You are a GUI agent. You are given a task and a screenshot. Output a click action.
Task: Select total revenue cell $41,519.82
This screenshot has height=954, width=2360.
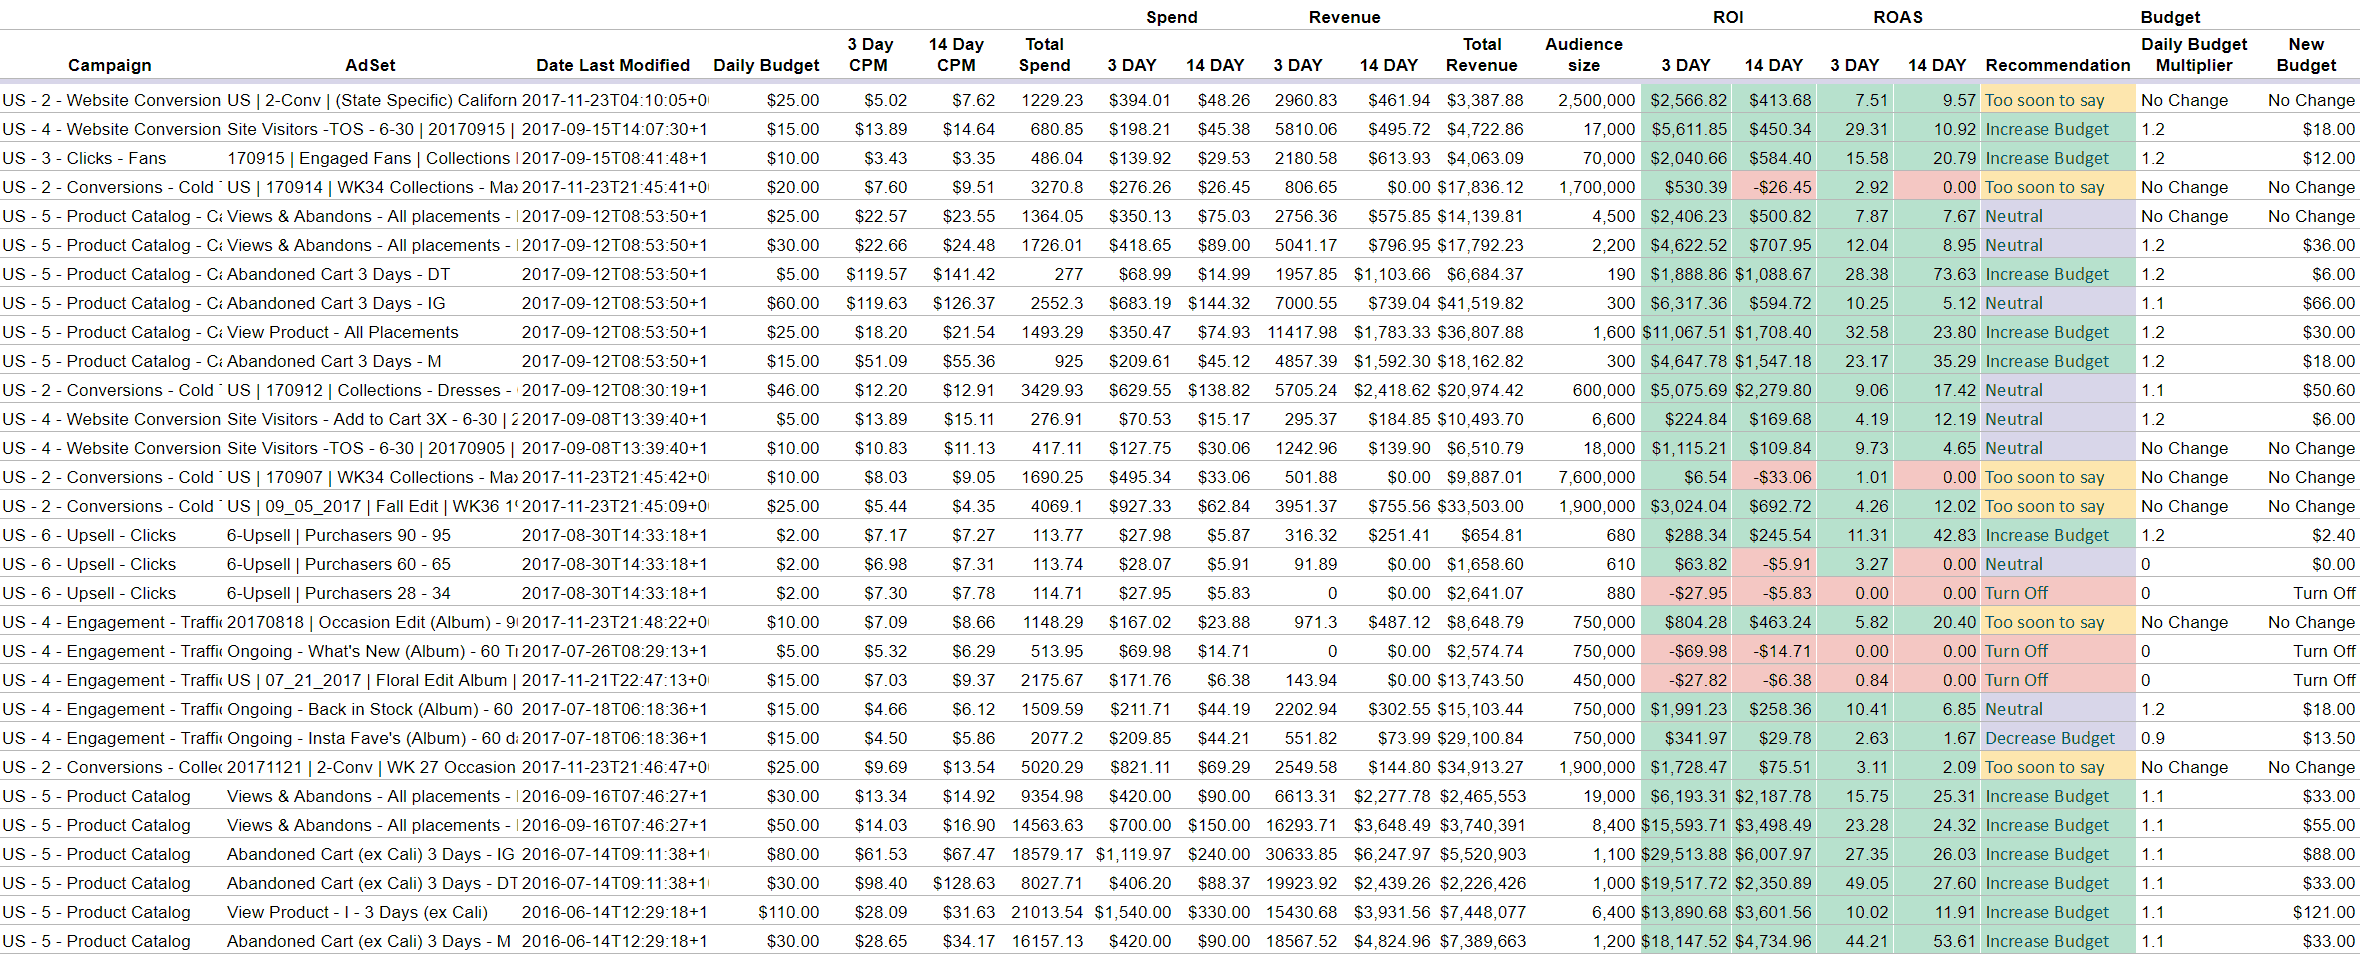(1480, 303)
